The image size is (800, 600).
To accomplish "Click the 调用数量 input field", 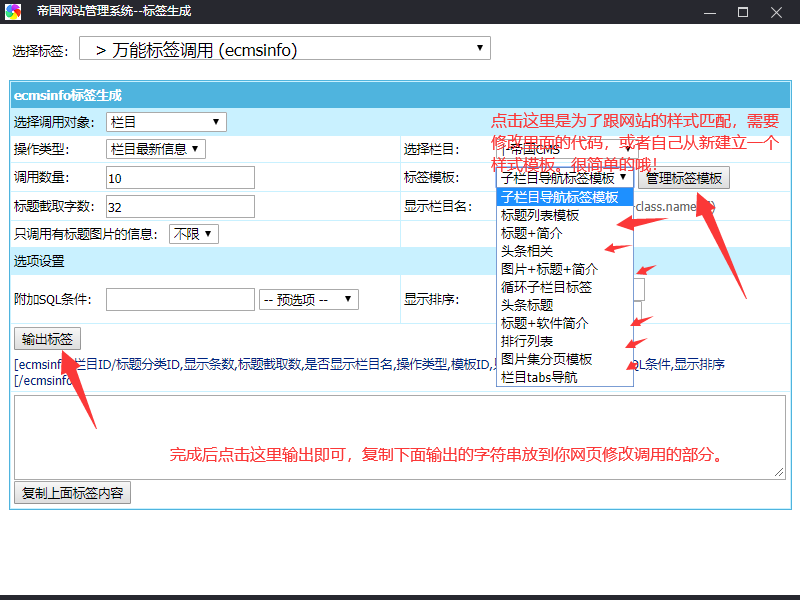I will [x=180, y=178].
